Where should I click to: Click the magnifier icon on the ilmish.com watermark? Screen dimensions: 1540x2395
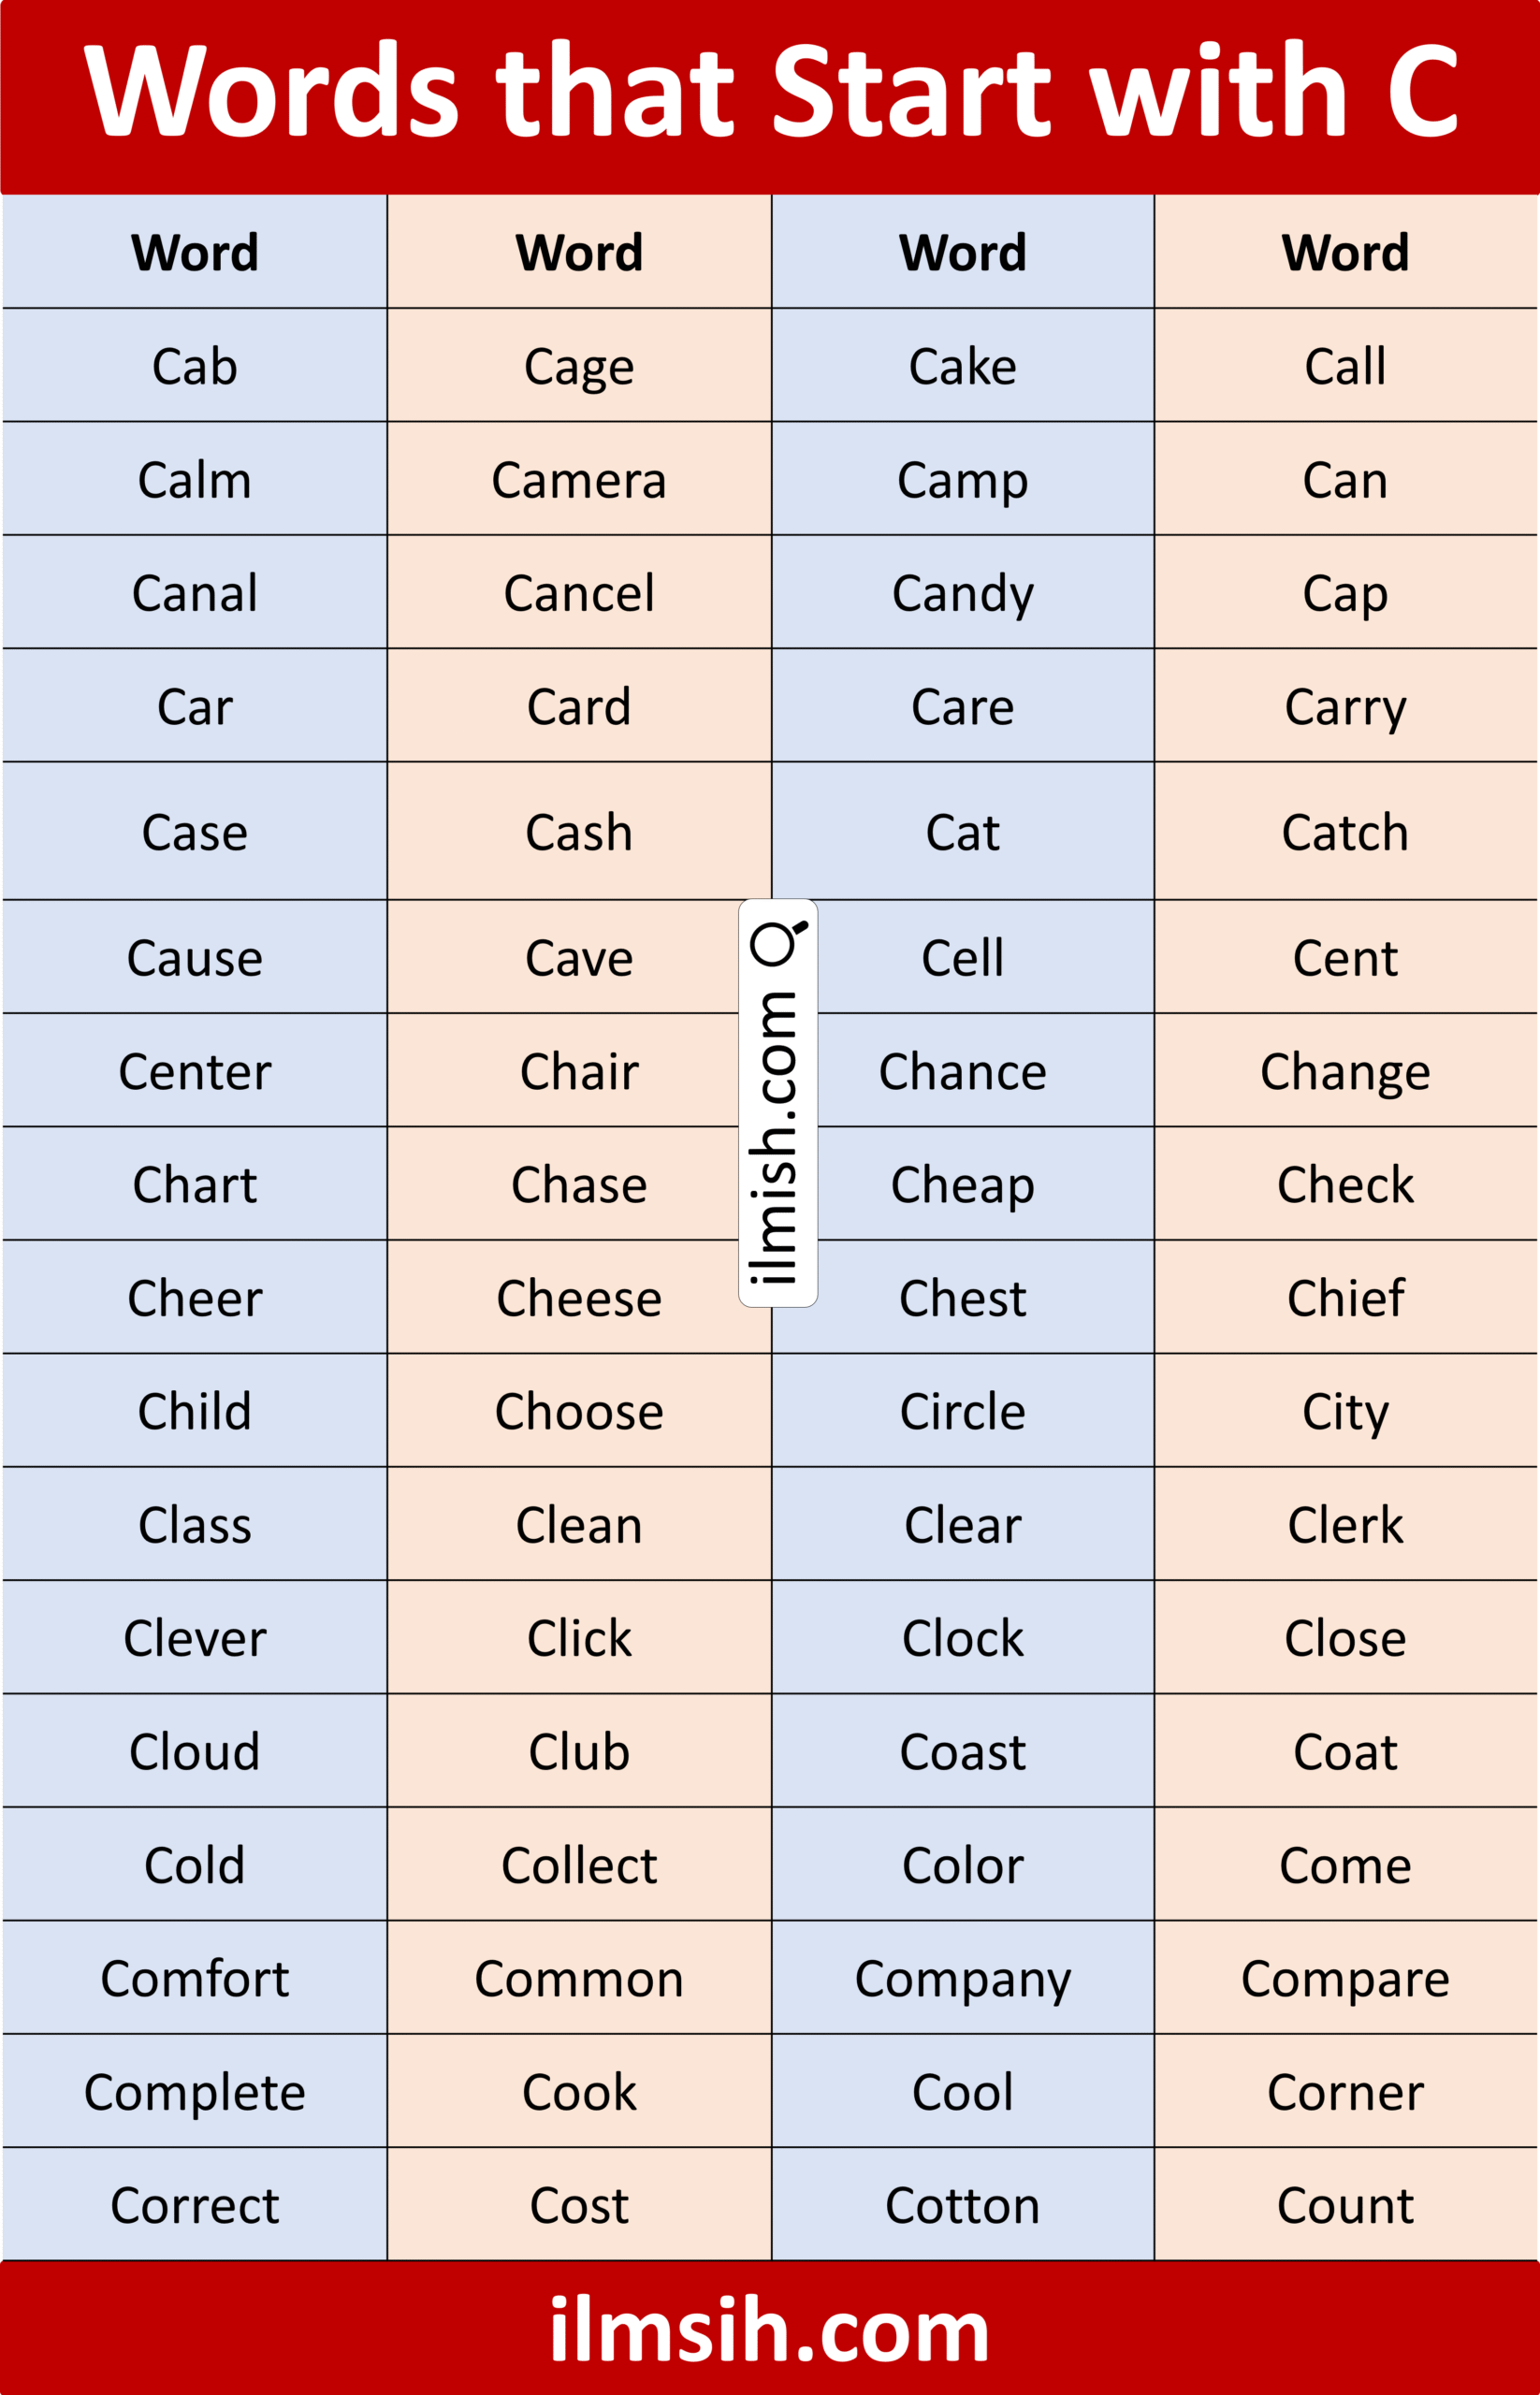click(778, 943)
